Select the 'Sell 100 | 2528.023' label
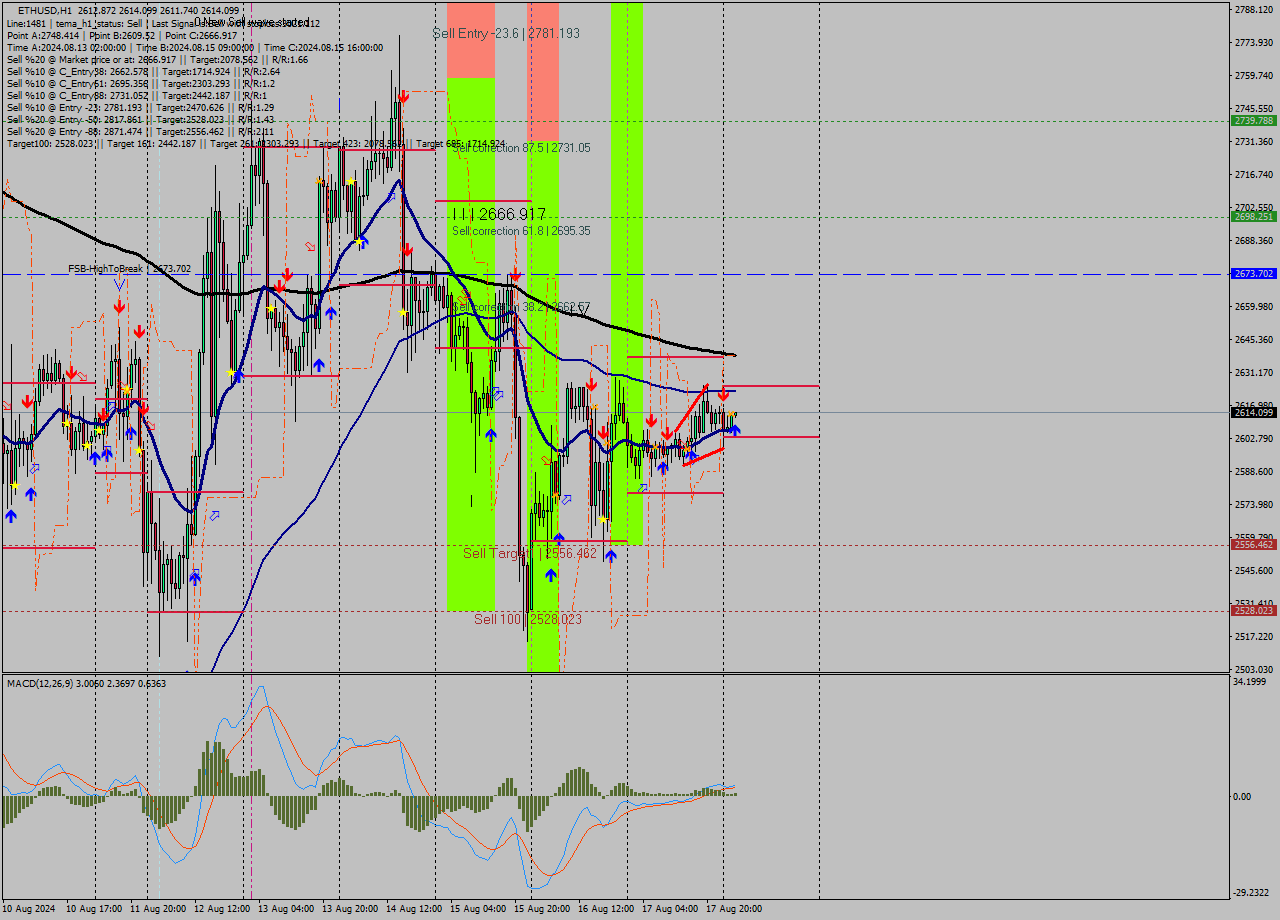The image size is (1280, 920). (x=528, y=619)
